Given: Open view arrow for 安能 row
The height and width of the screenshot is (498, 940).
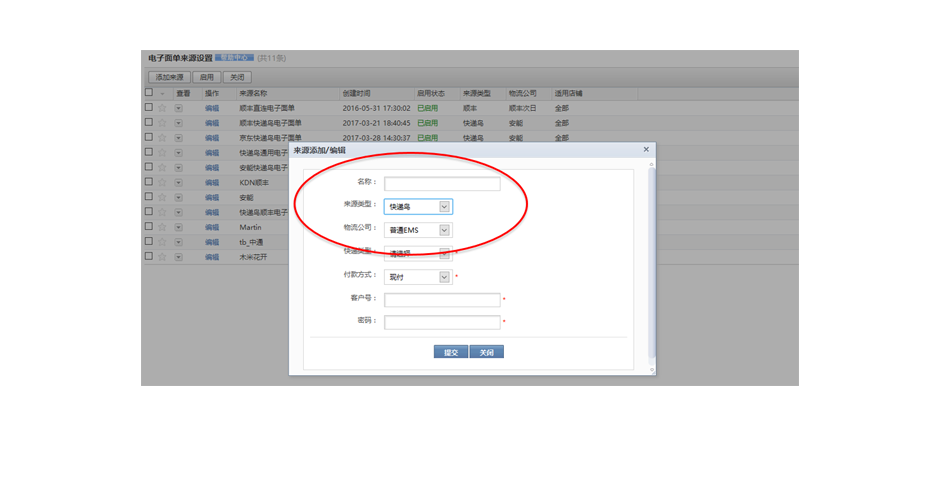Looking at the screenshot, I should (178, 197).
